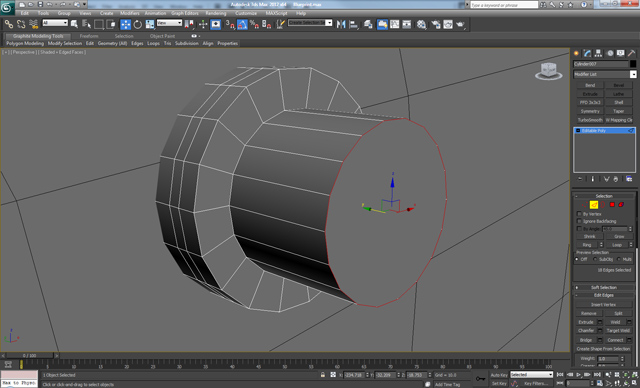Click the Align tool icon
This screenshot has width=640, height=388.
pos(353,24)
